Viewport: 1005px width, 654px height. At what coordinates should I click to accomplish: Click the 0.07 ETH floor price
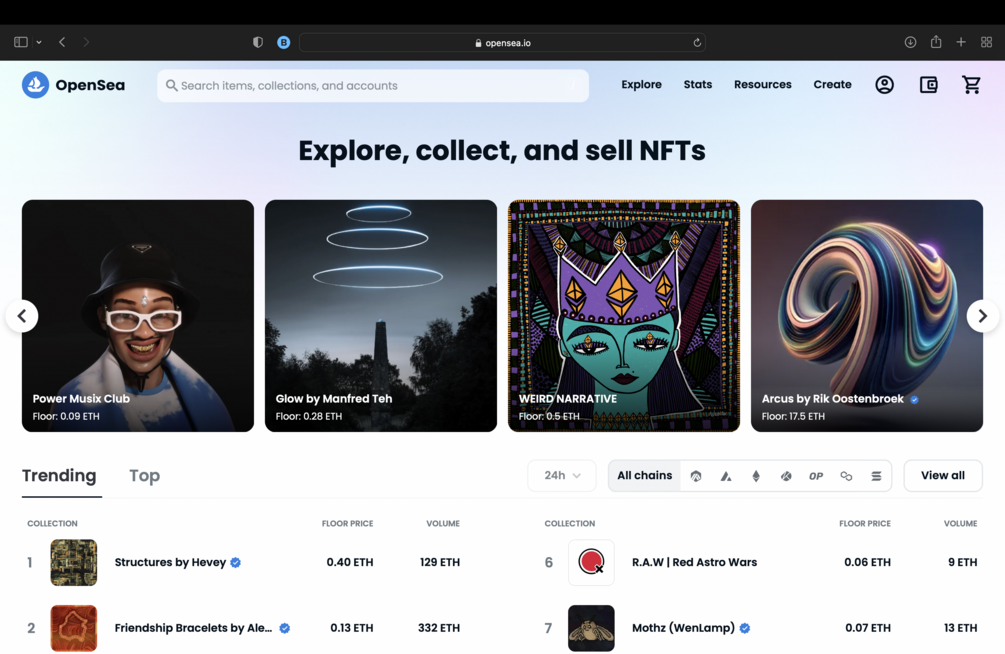[868, 628]
